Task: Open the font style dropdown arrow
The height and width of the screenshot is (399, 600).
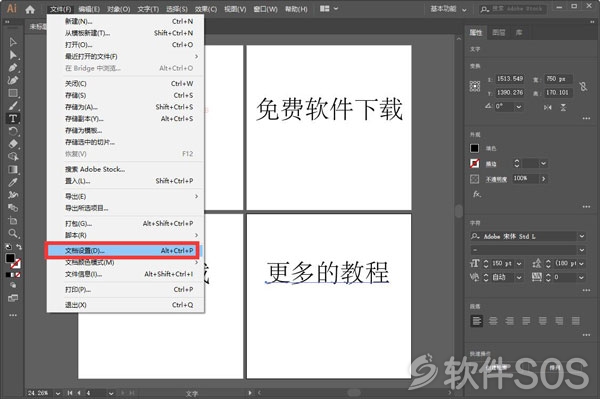Action: 582,250
